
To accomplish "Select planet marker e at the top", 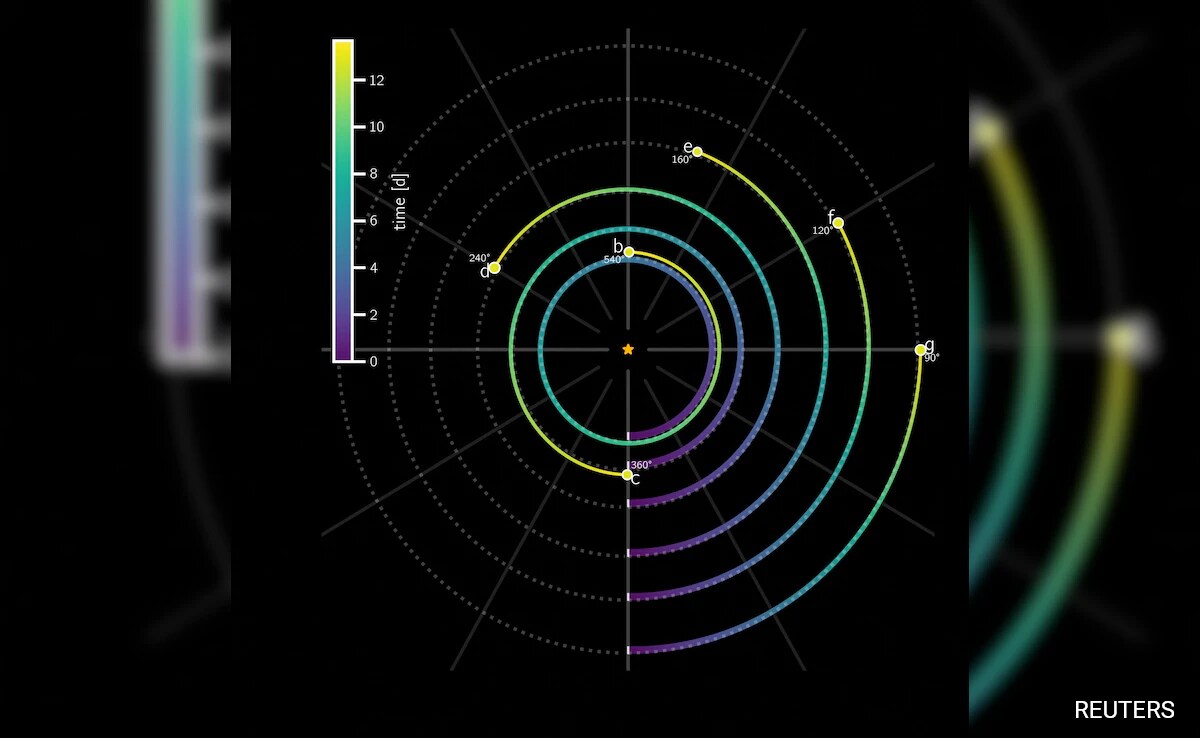I will [x=697, y=150].
